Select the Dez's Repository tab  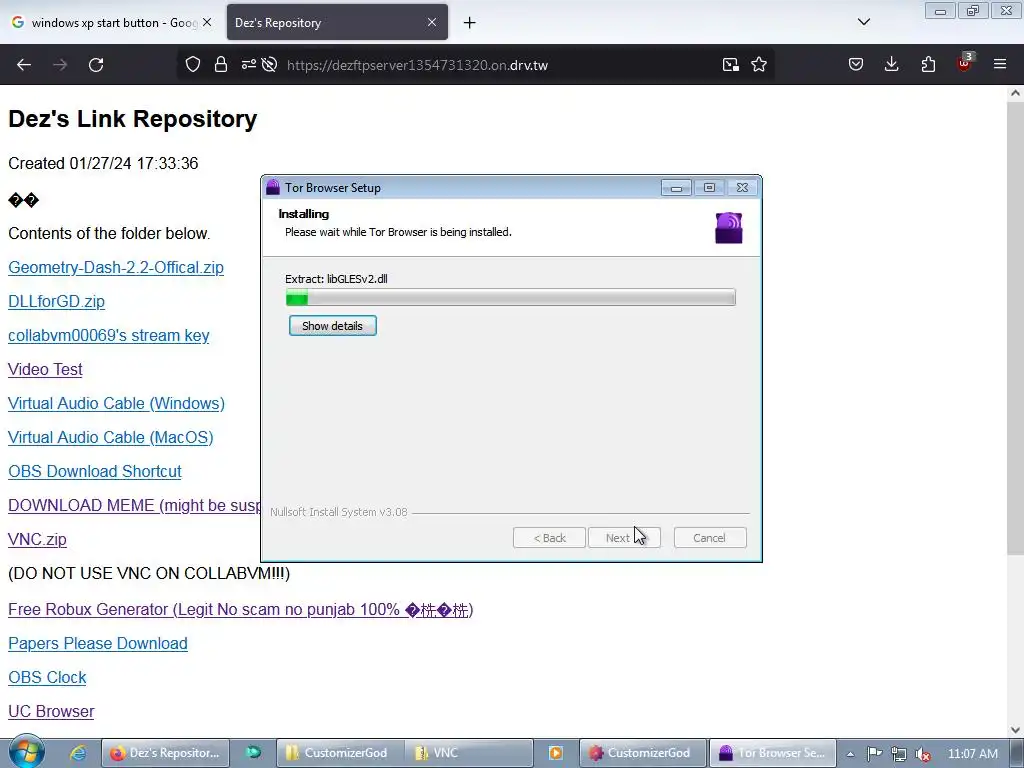click(337, 22)
